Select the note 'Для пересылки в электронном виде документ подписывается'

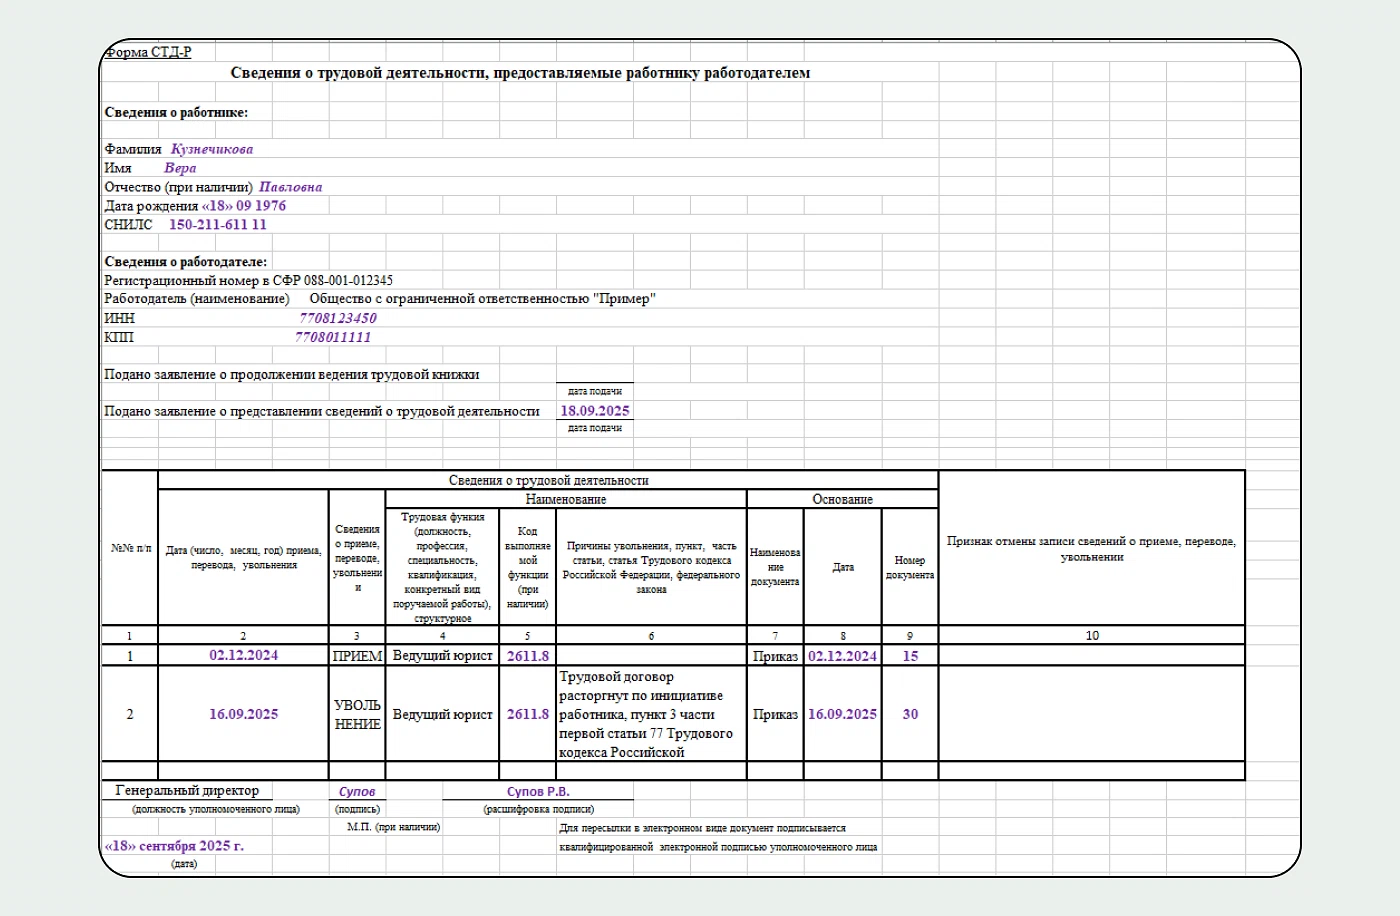tap(702, 828)
